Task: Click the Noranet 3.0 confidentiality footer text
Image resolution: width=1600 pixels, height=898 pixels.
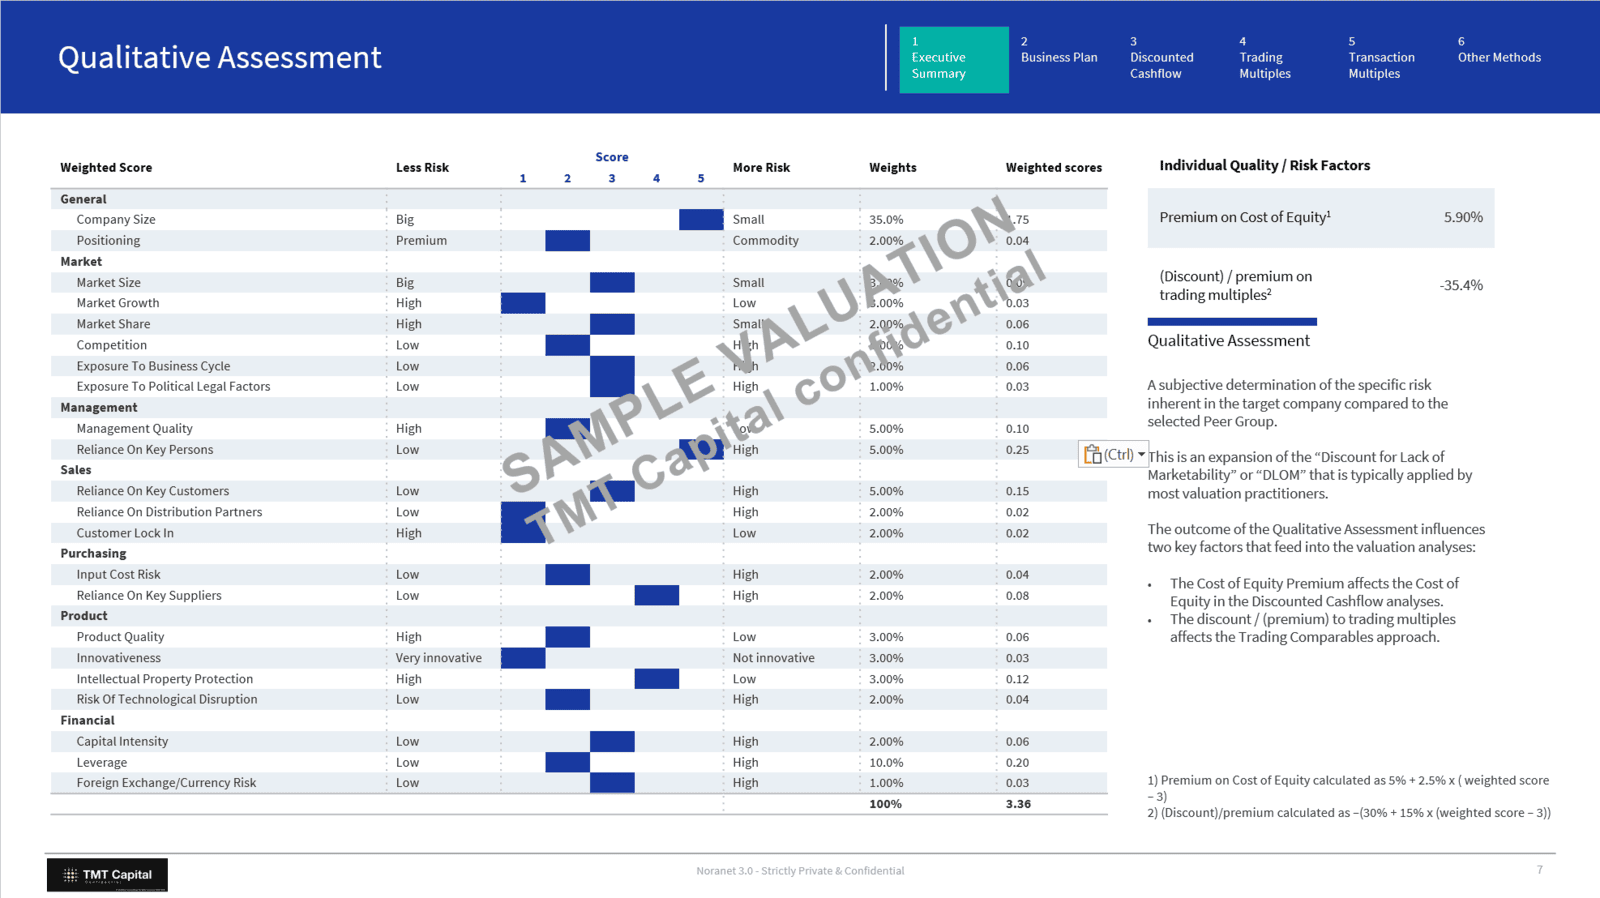Action: point(800,871)
